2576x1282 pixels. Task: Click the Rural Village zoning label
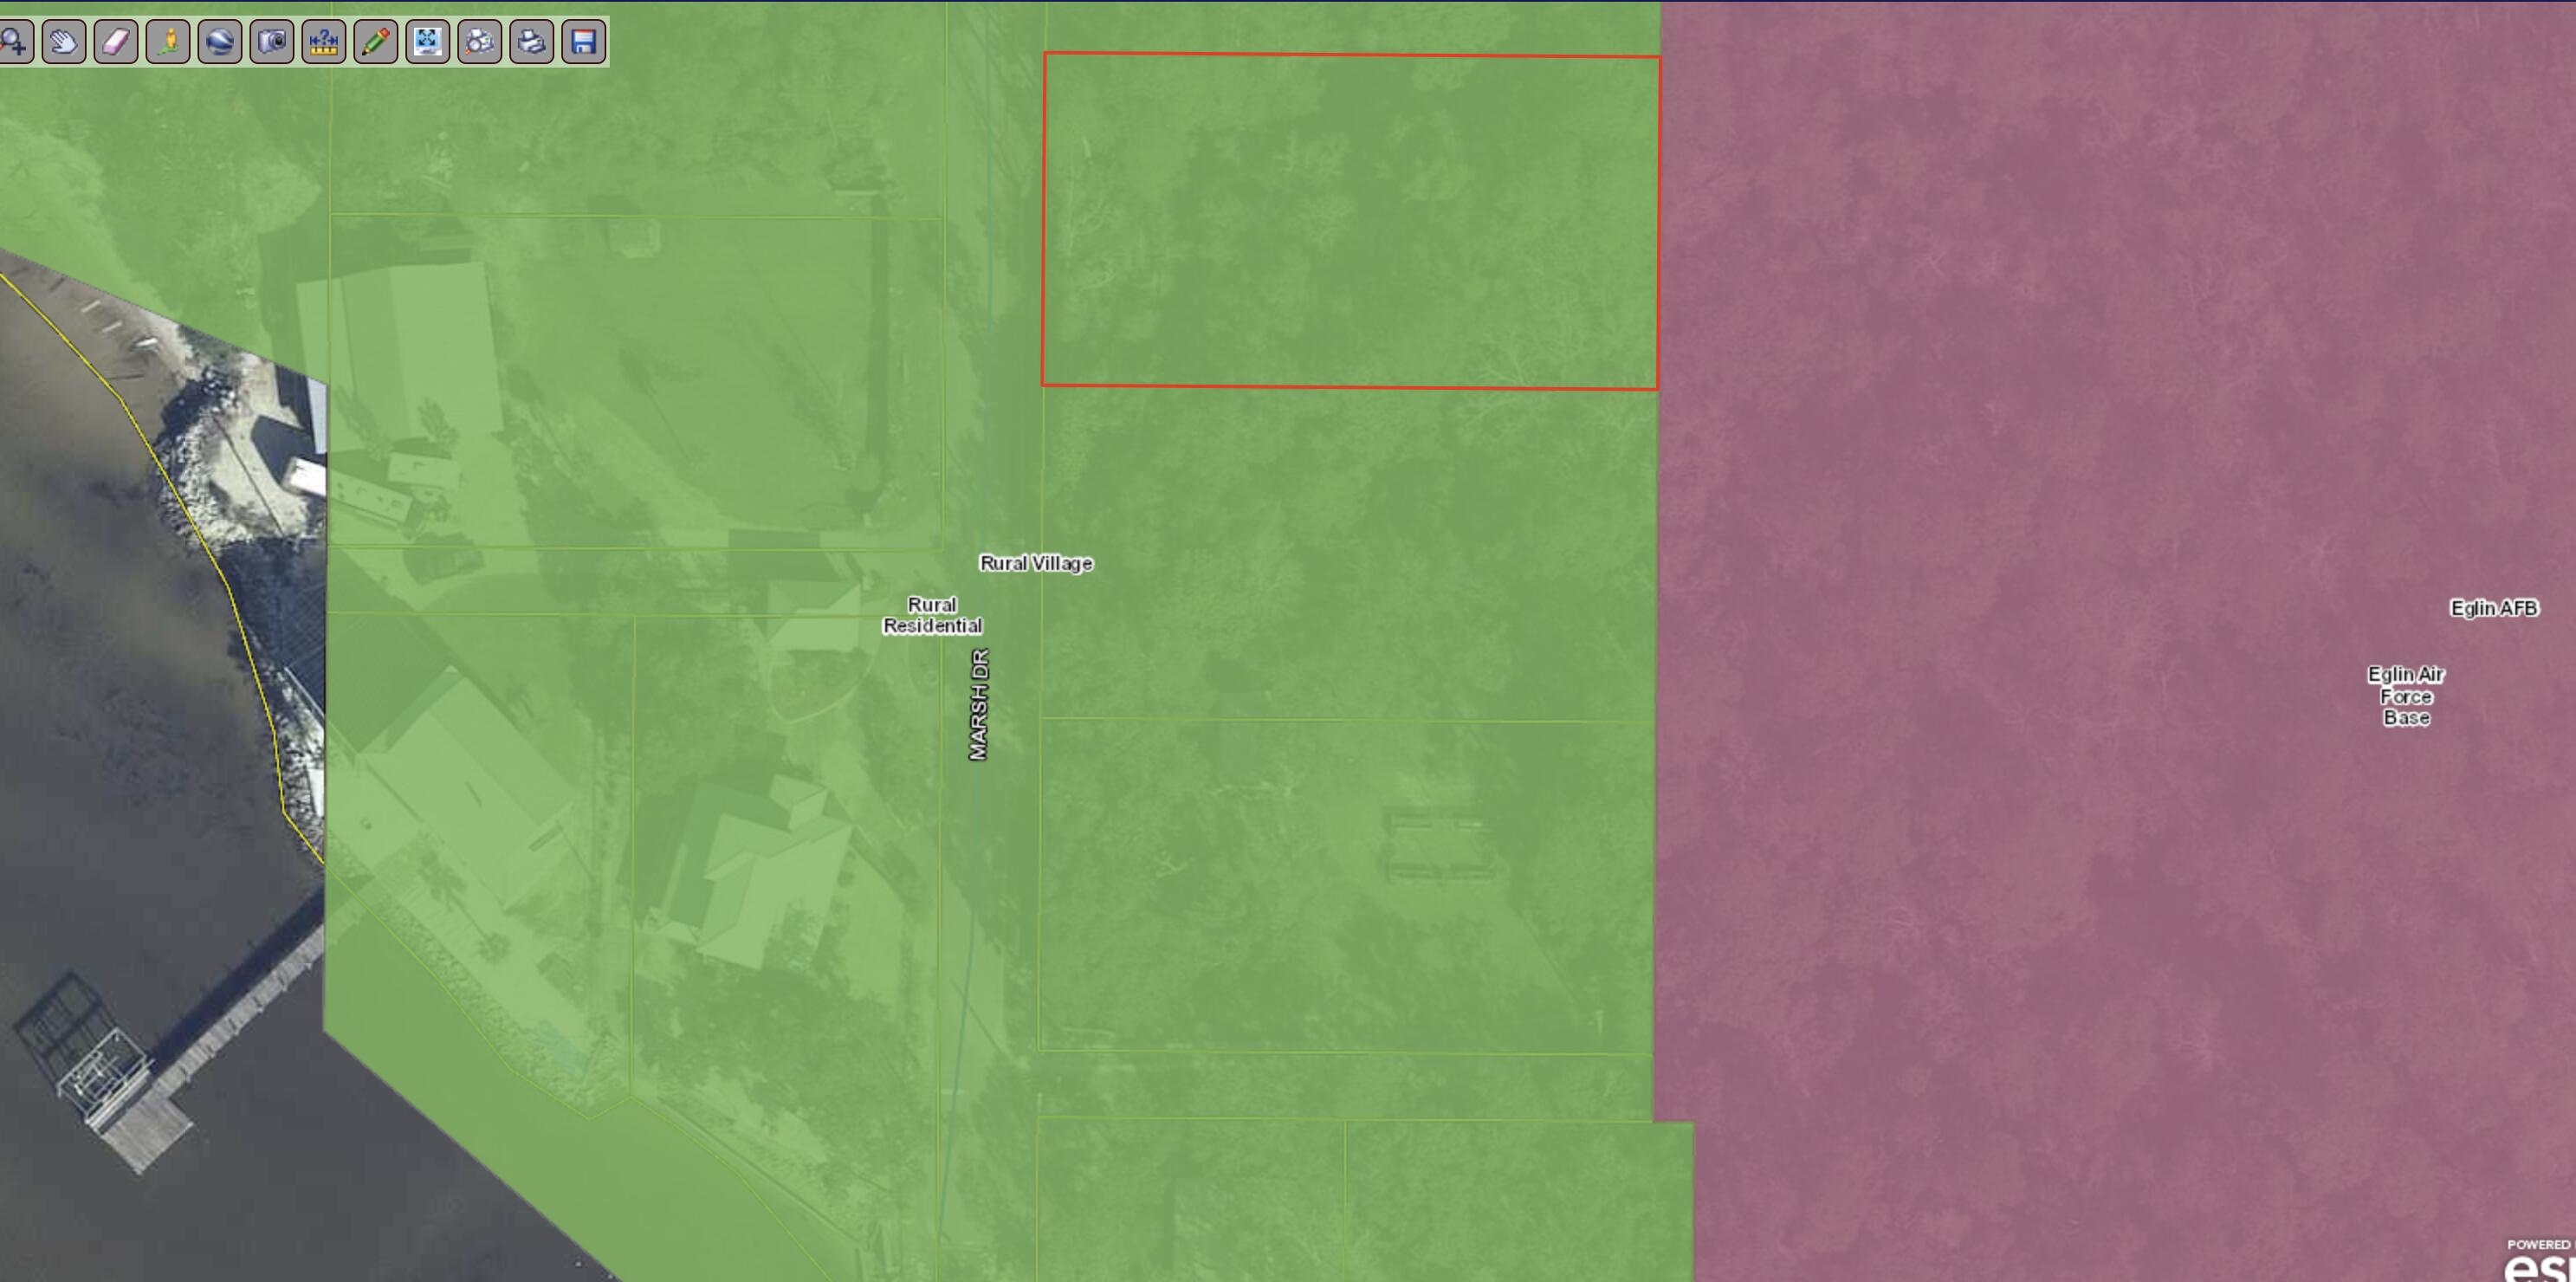[x=1036, y=563]
